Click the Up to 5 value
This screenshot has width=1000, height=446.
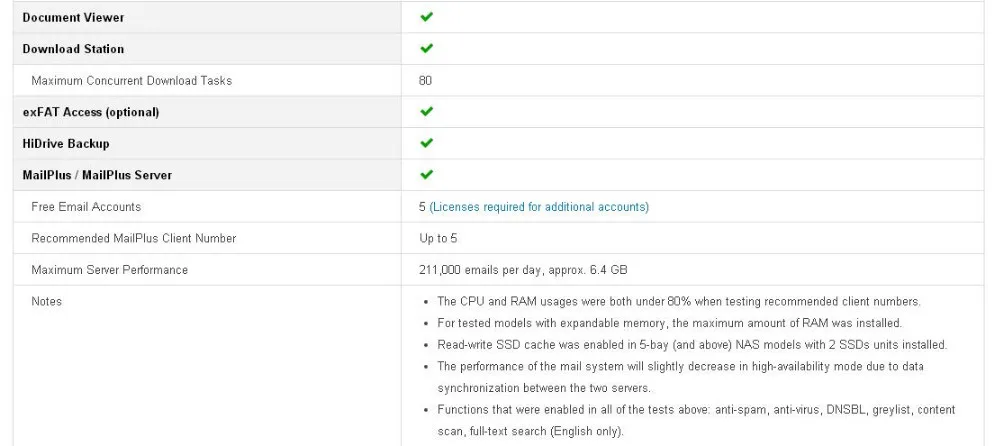coord(438,239)
